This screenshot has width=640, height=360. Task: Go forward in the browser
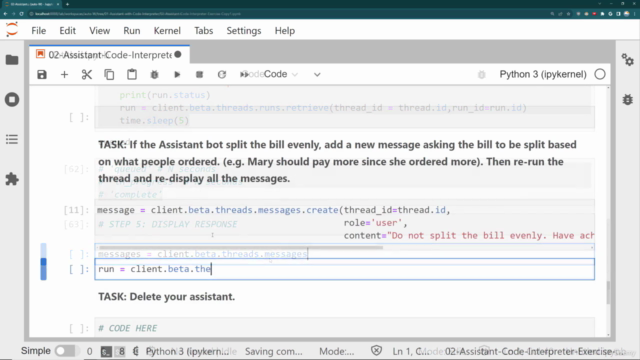click(13, 13)
